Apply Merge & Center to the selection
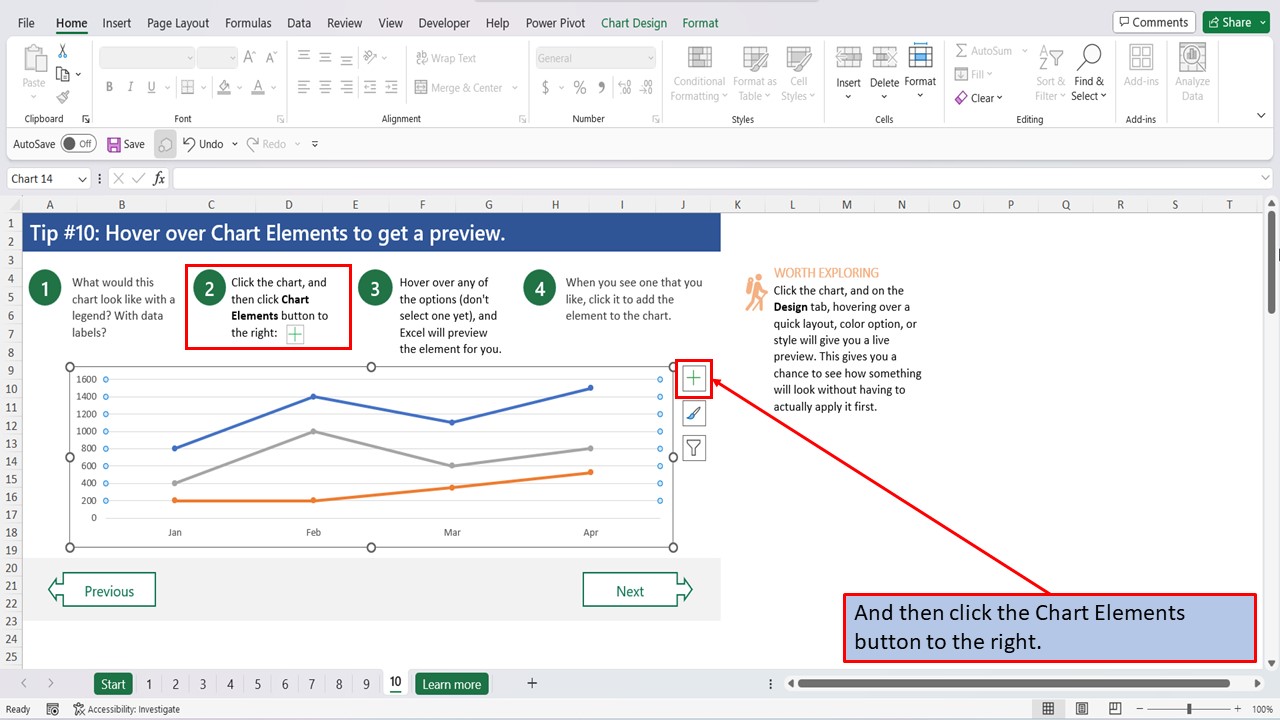Image resolution: width=1280 pixels, height=720 pixels. point(460,88)
